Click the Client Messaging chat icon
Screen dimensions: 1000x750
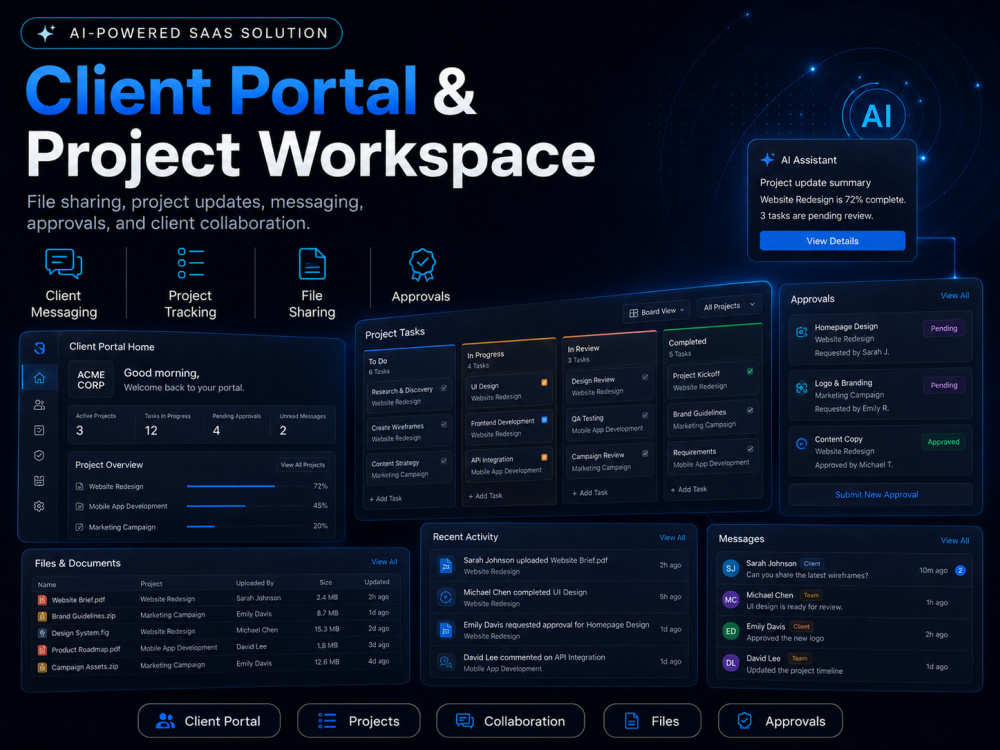[63, 263]
